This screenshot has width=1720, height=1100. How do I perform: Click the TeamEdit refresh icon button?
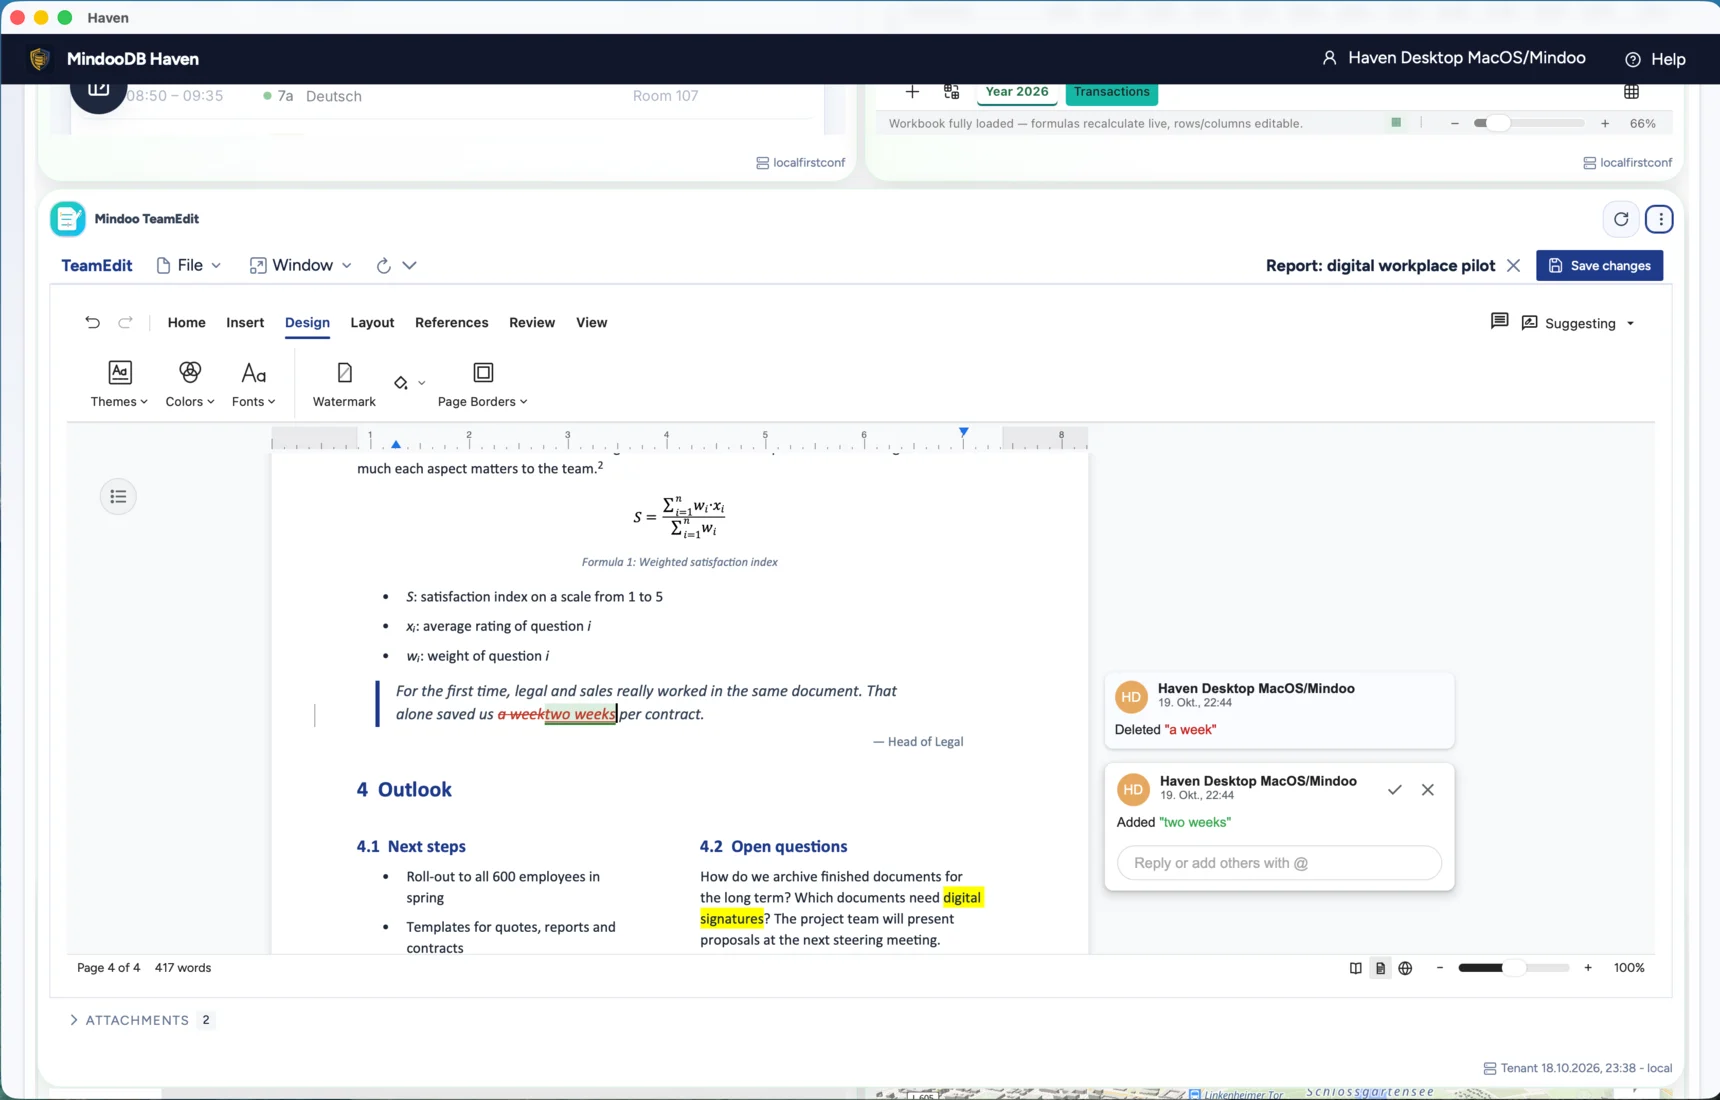[x=1621, y=219]
